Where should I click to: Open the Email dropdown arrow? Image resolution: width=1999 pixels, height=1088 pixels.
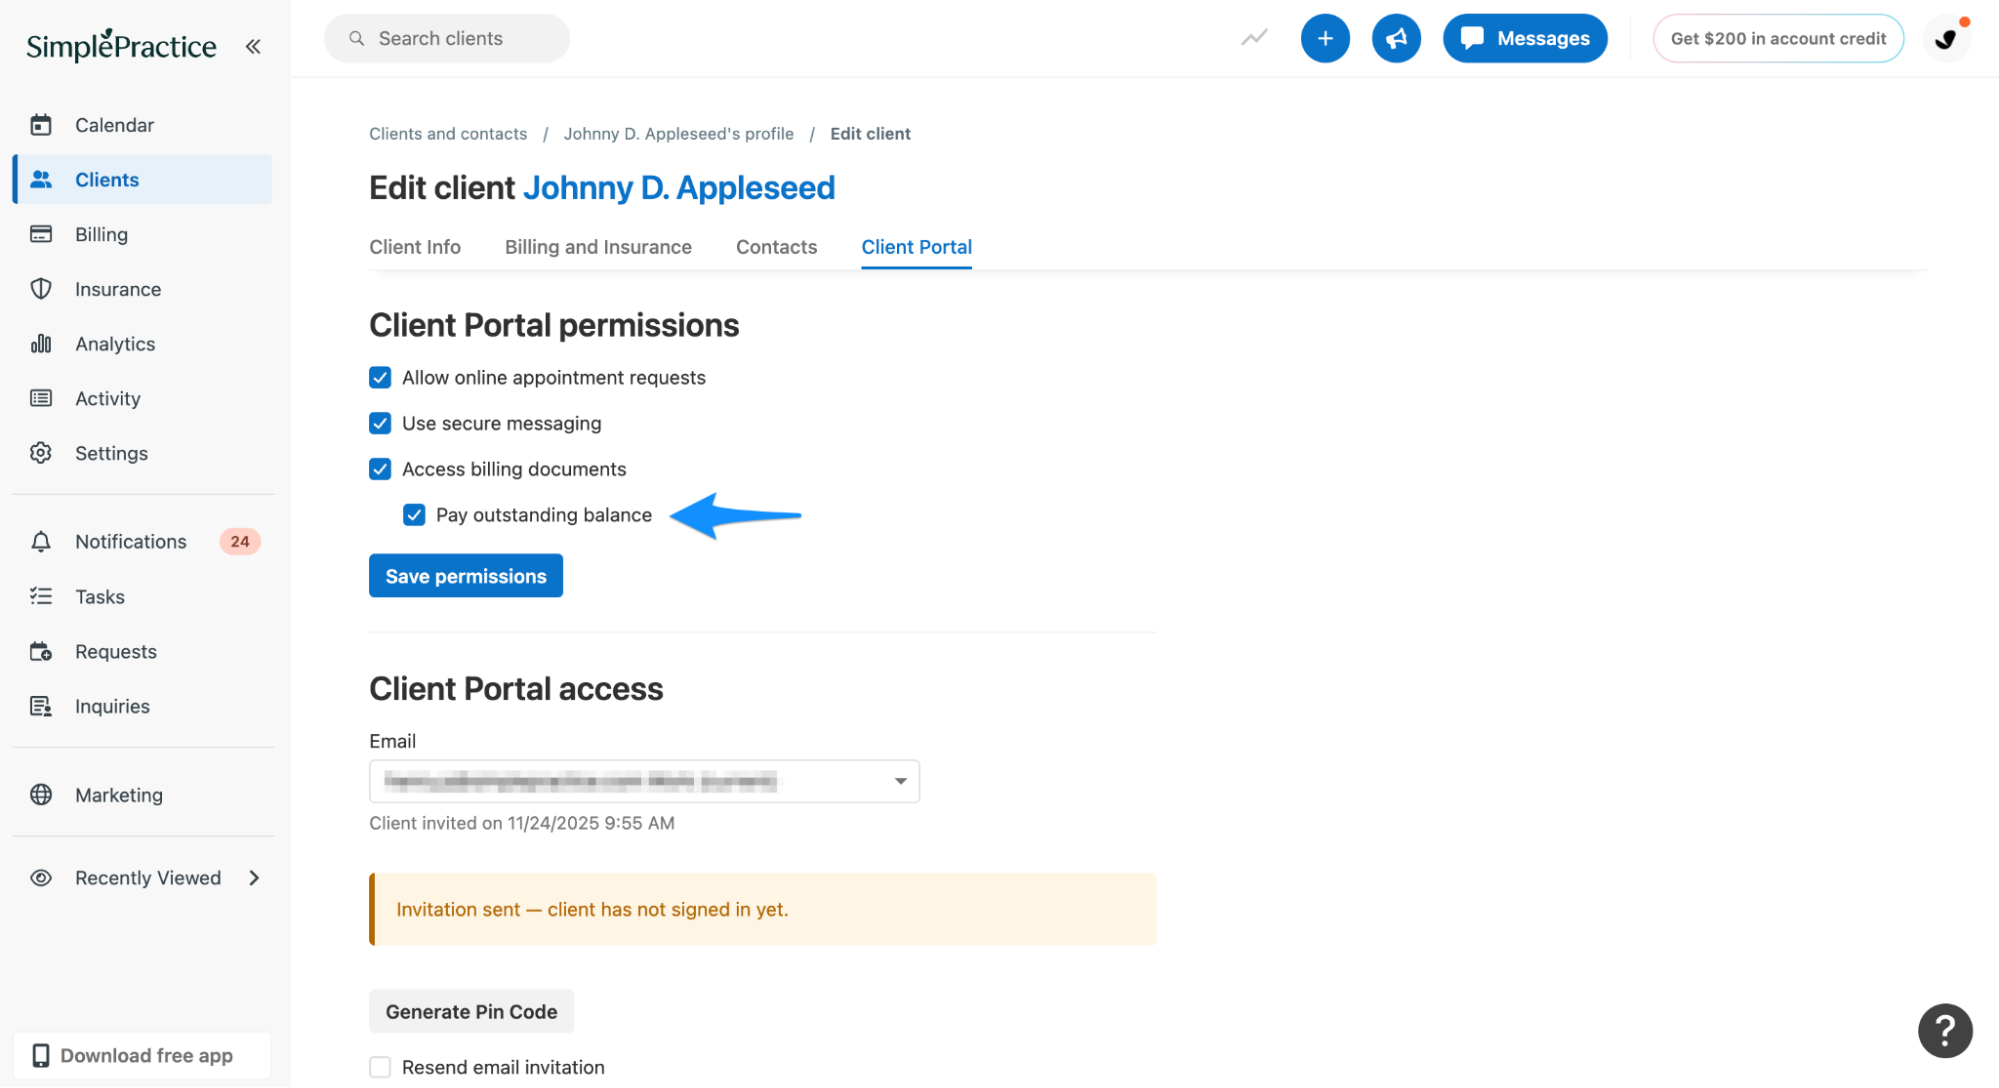[900, 781]
